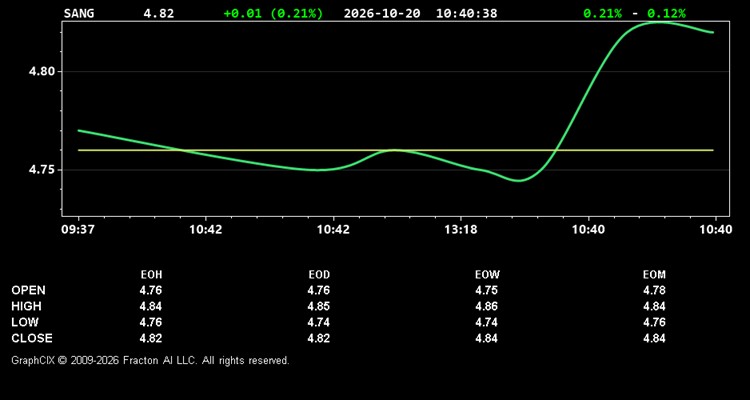This screenshot has width=750, height=400.
Task: Click the LOW row label
Action: coord(25,322)
